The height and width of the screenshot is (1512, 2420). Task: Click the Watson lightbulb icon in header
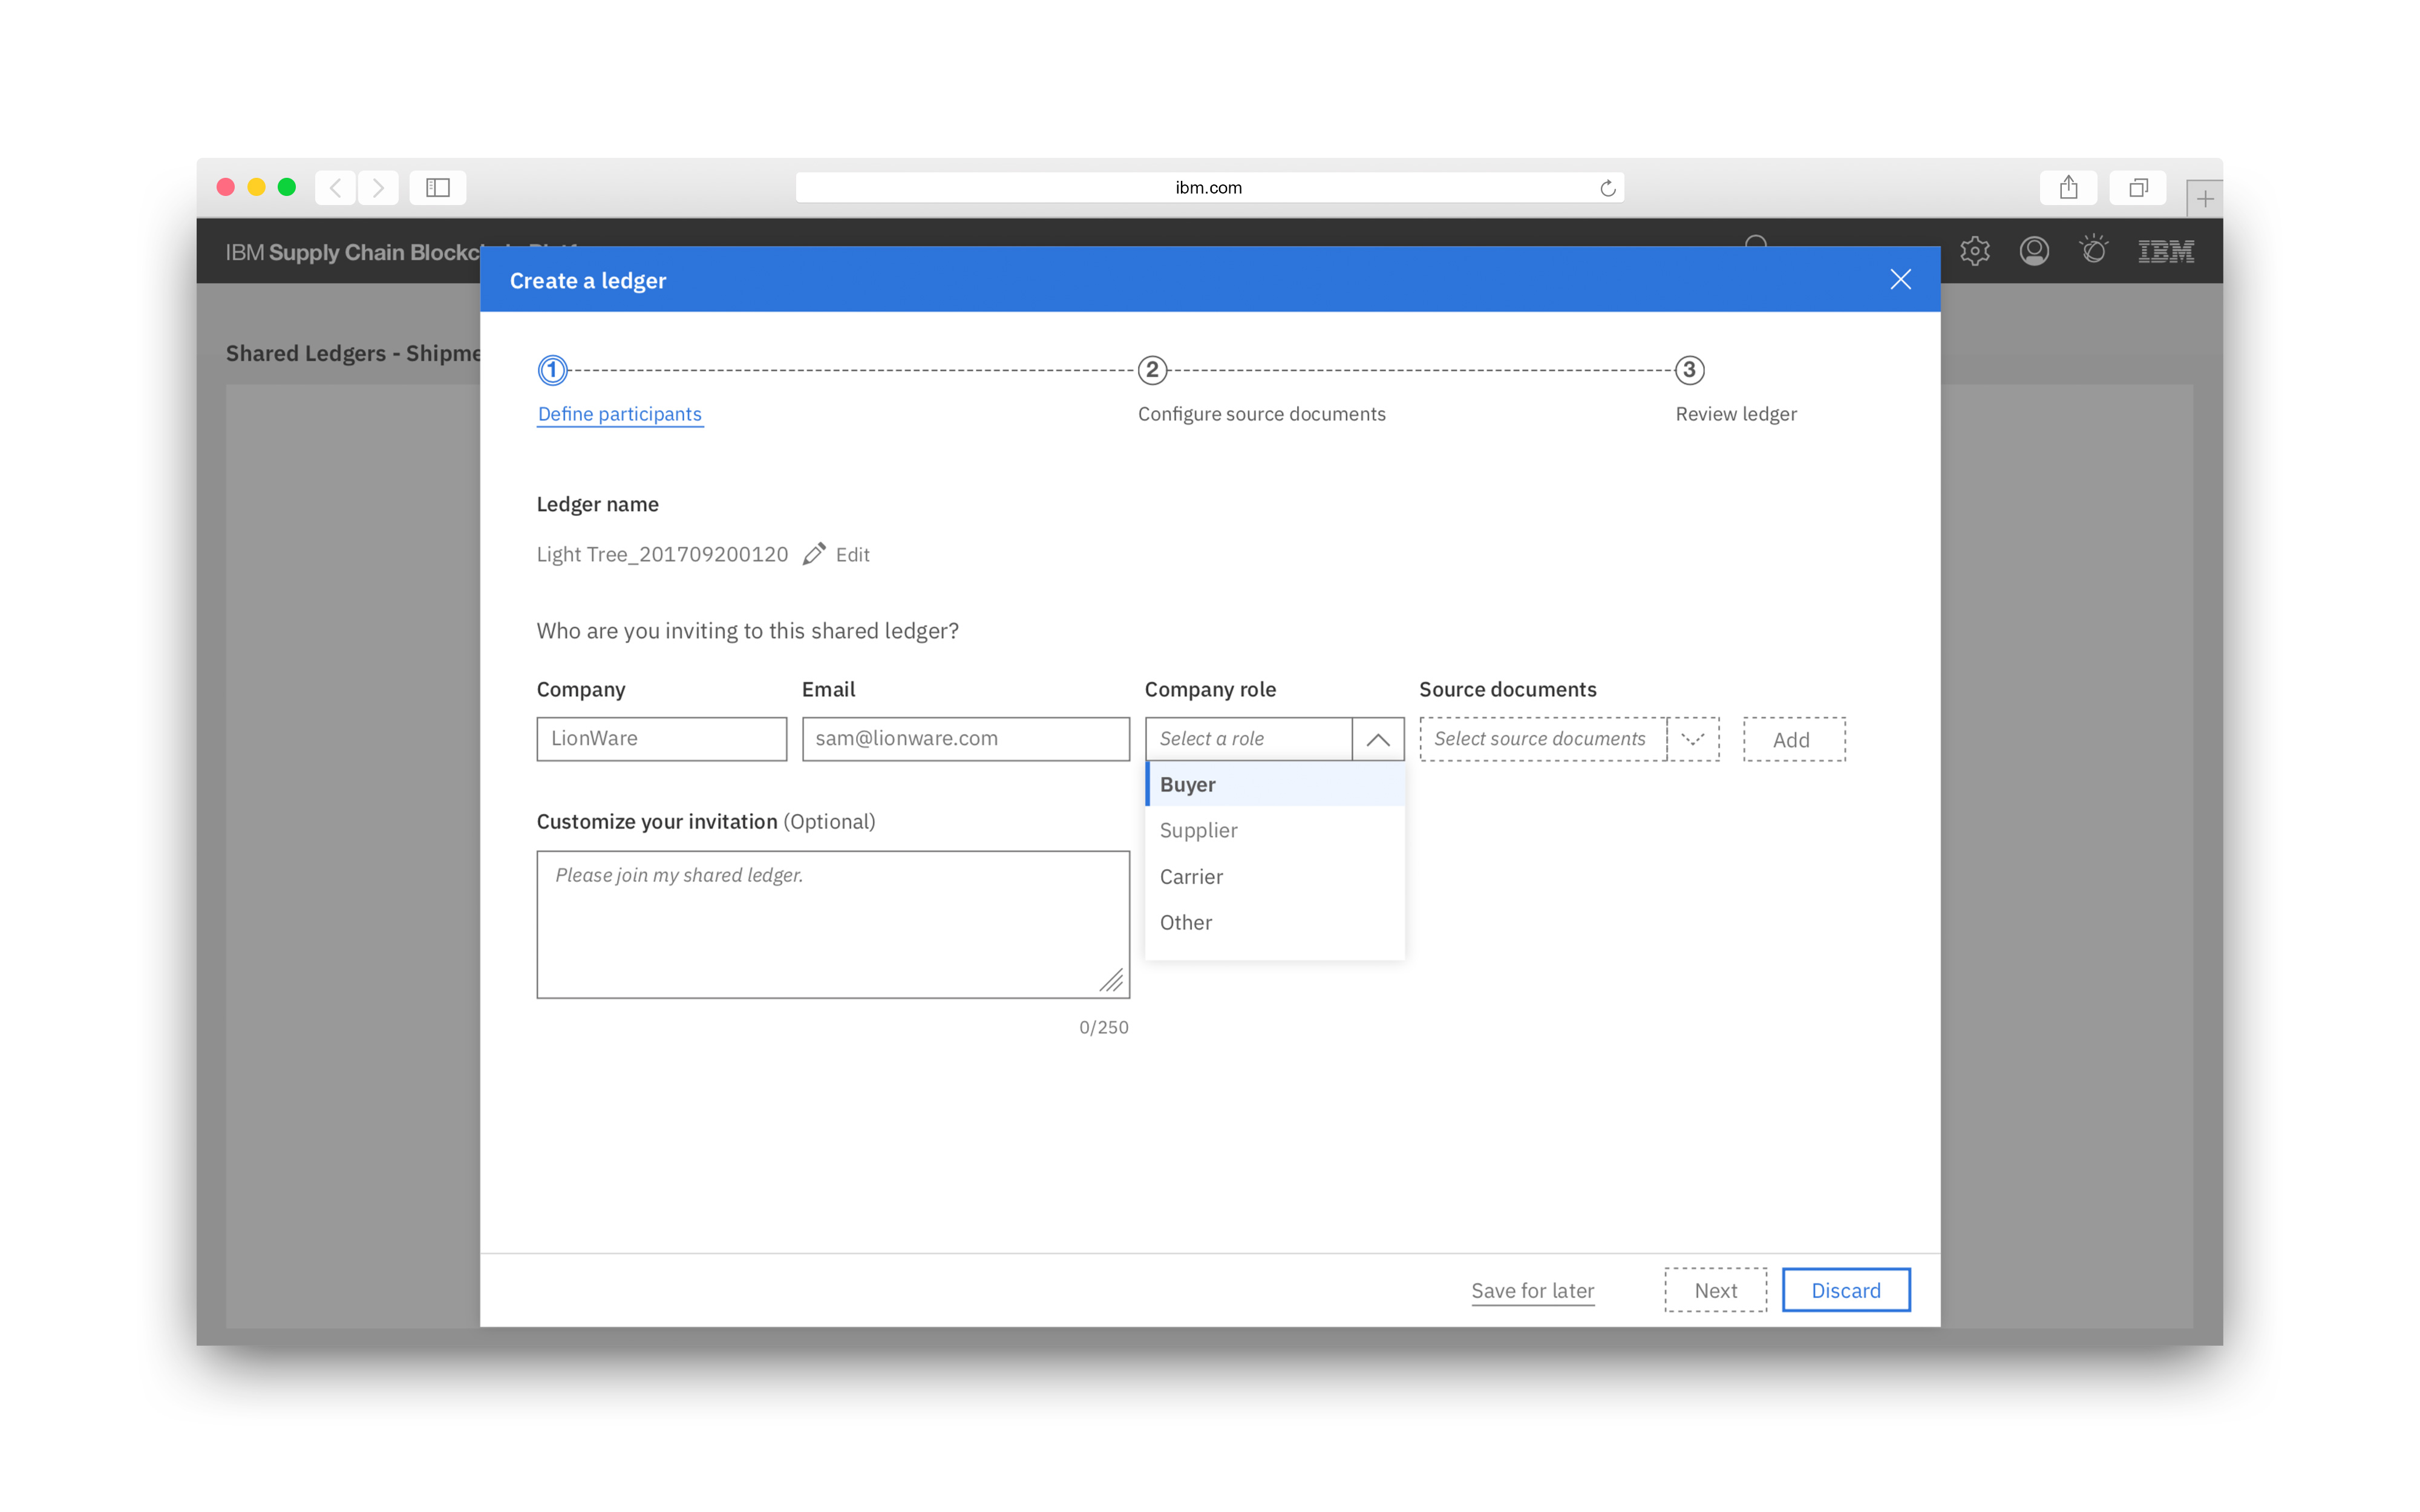(2094, 250)
